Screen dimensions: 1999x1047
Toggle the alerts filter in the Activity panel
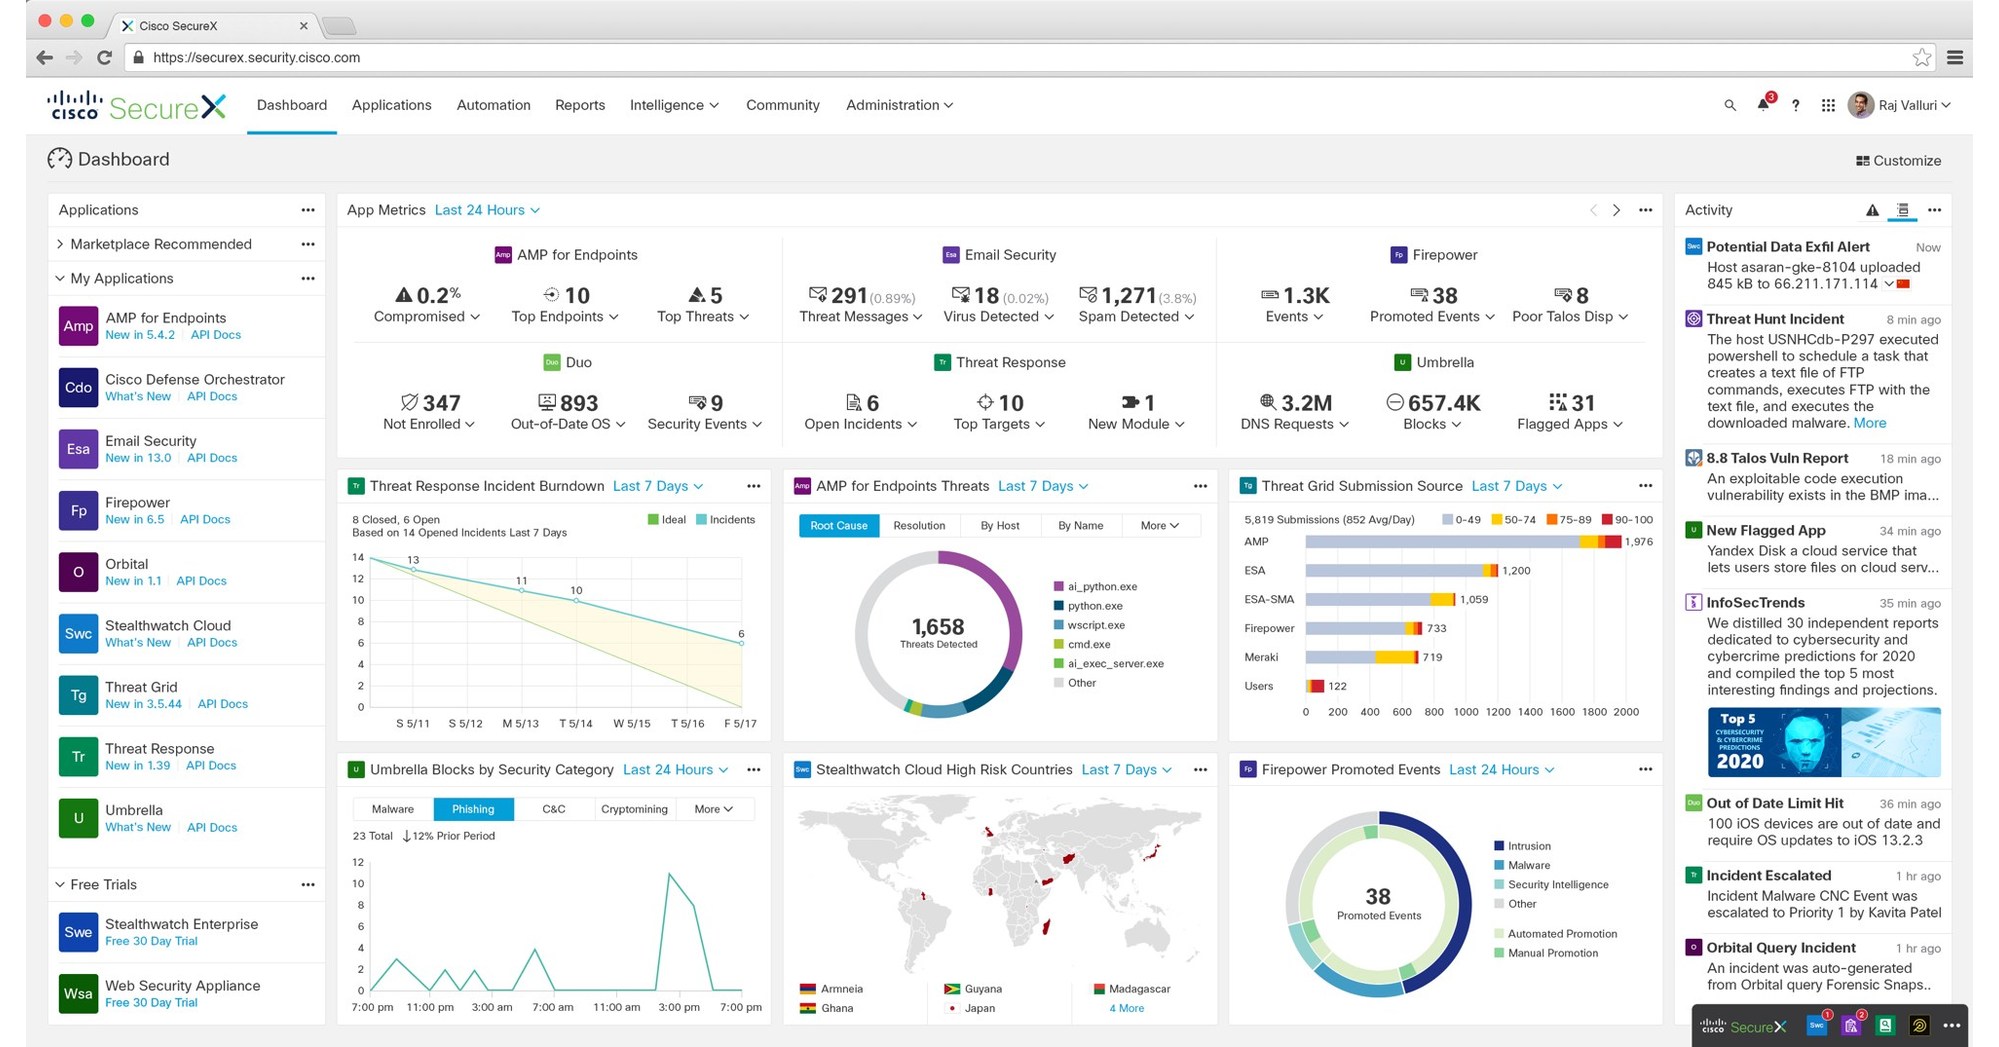(1873, 210)
